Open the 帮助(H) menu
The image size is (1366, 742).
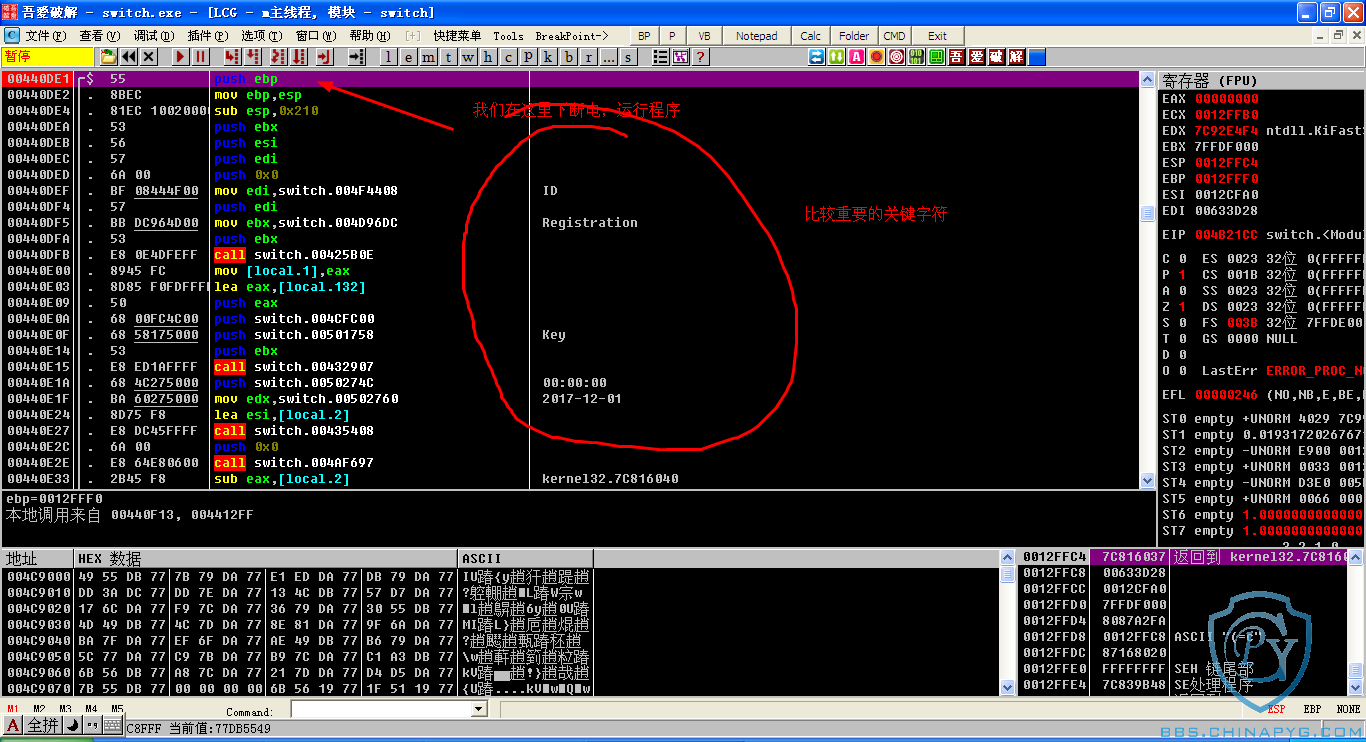click(x=370, y=36)
